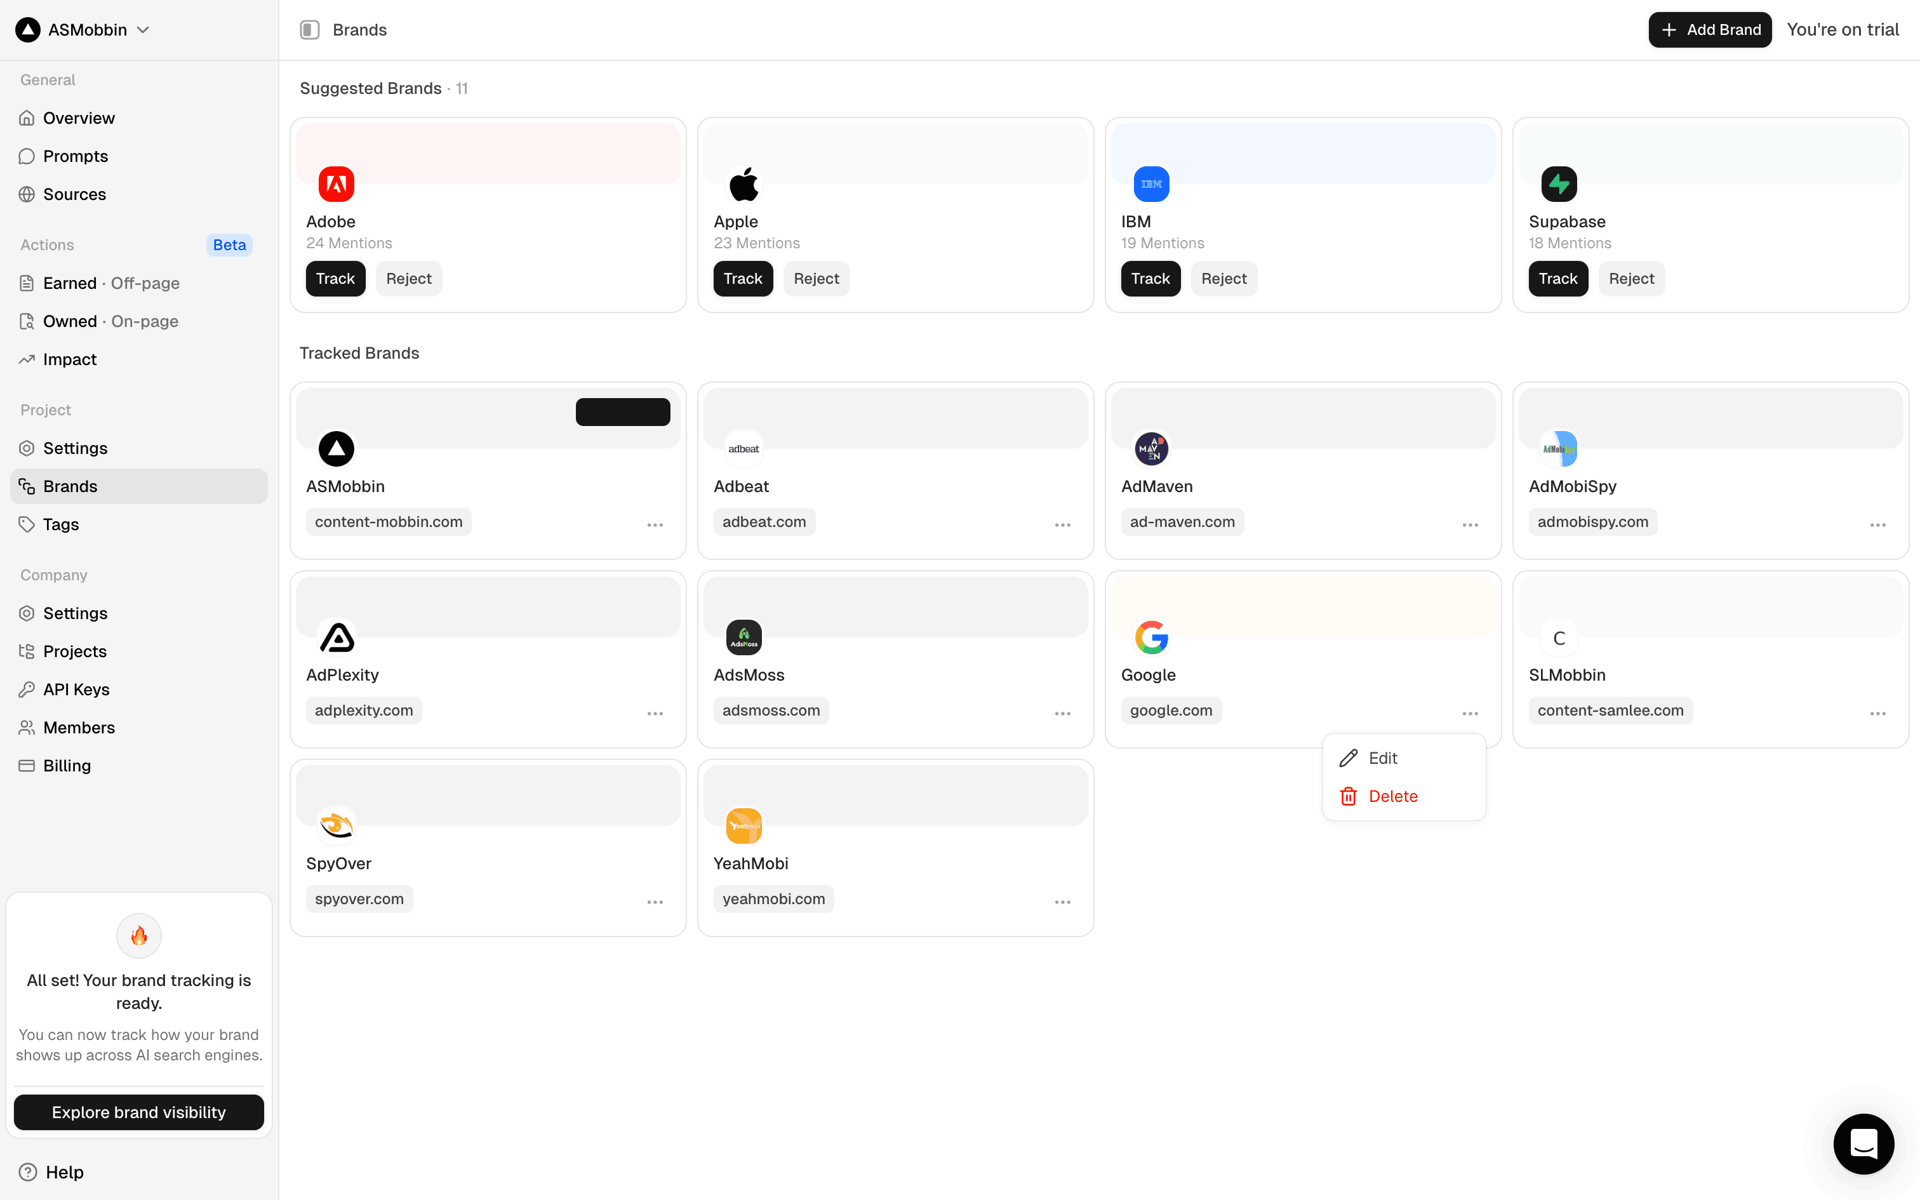Open more options for AdPlexity brand
Image resolution: width=1920 pixels, height=1200 pixels.
click(x=655, y=714)
